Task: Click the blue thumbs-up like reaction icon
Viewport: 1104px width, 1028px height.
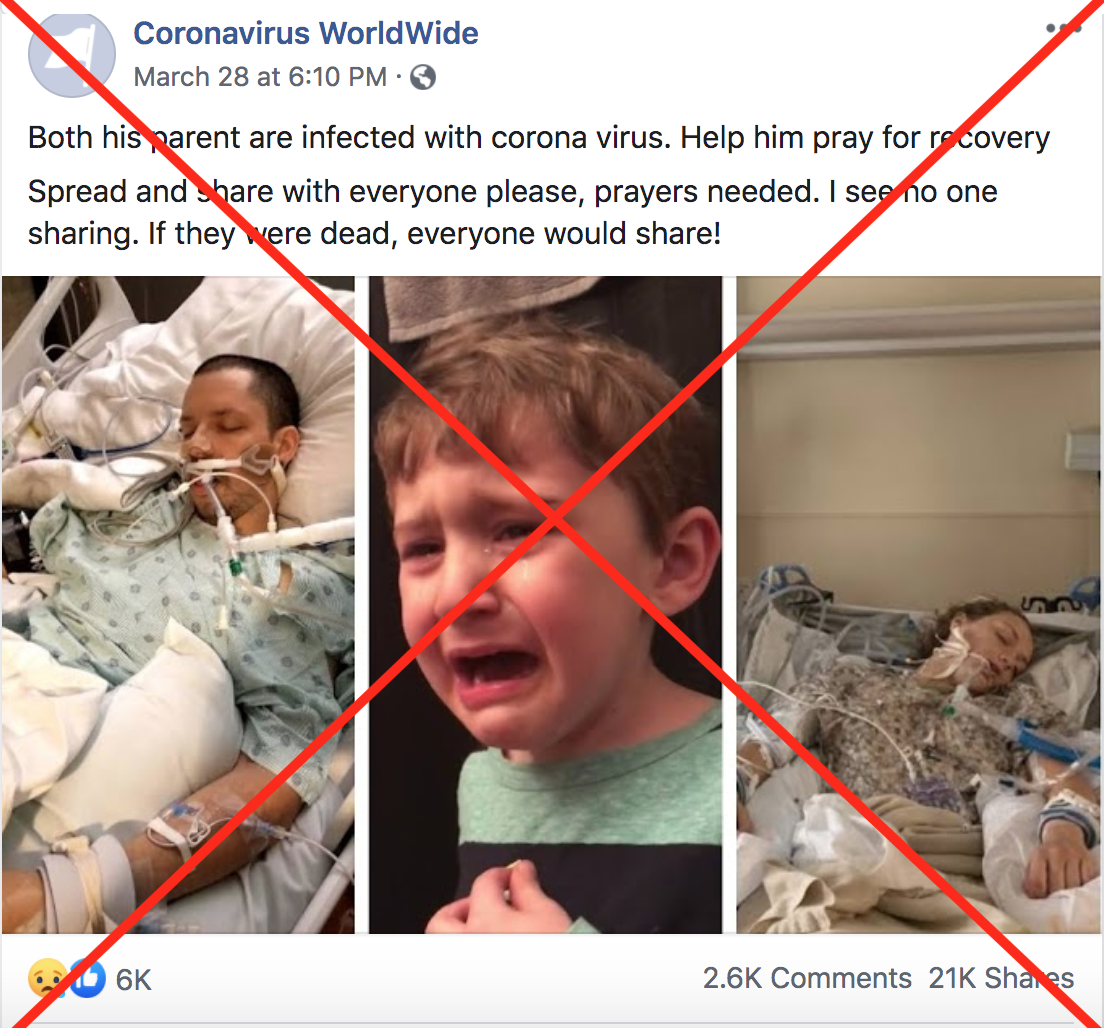Action: coord(87,978)
